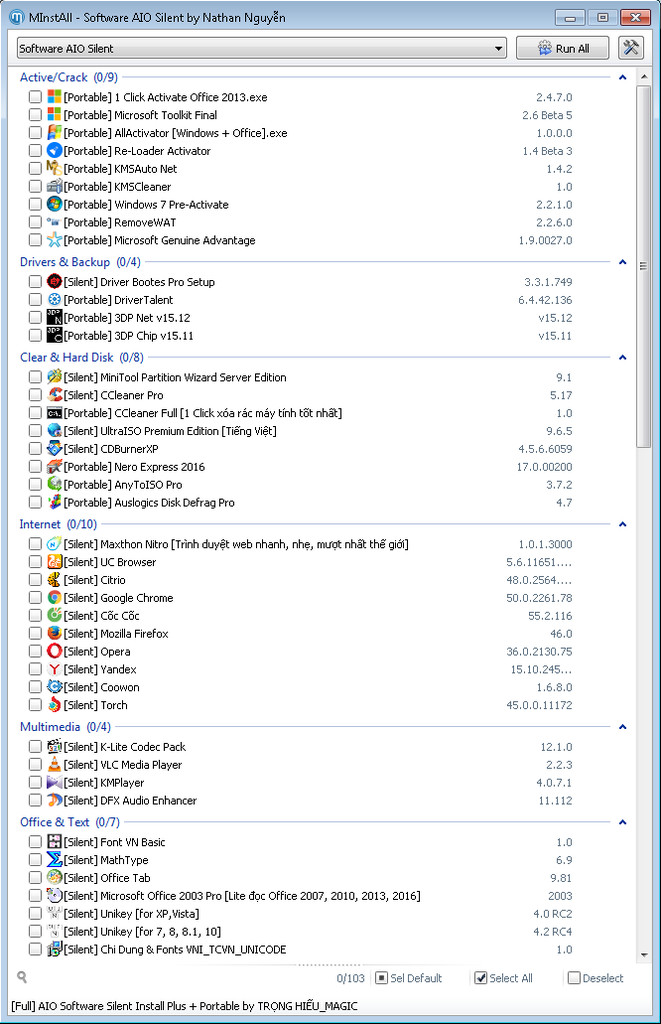Click the KMSAuto Net icon
Image resolution: width=661 pixels, height=1024 pixels.
coord(54,168)
